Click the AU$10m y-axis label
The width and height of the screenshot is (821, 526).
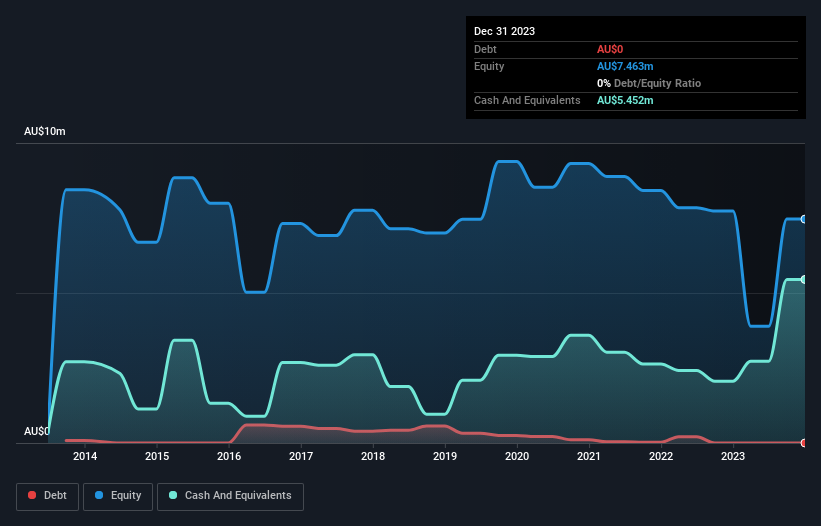pyautogui.click(x=45, y=131)
